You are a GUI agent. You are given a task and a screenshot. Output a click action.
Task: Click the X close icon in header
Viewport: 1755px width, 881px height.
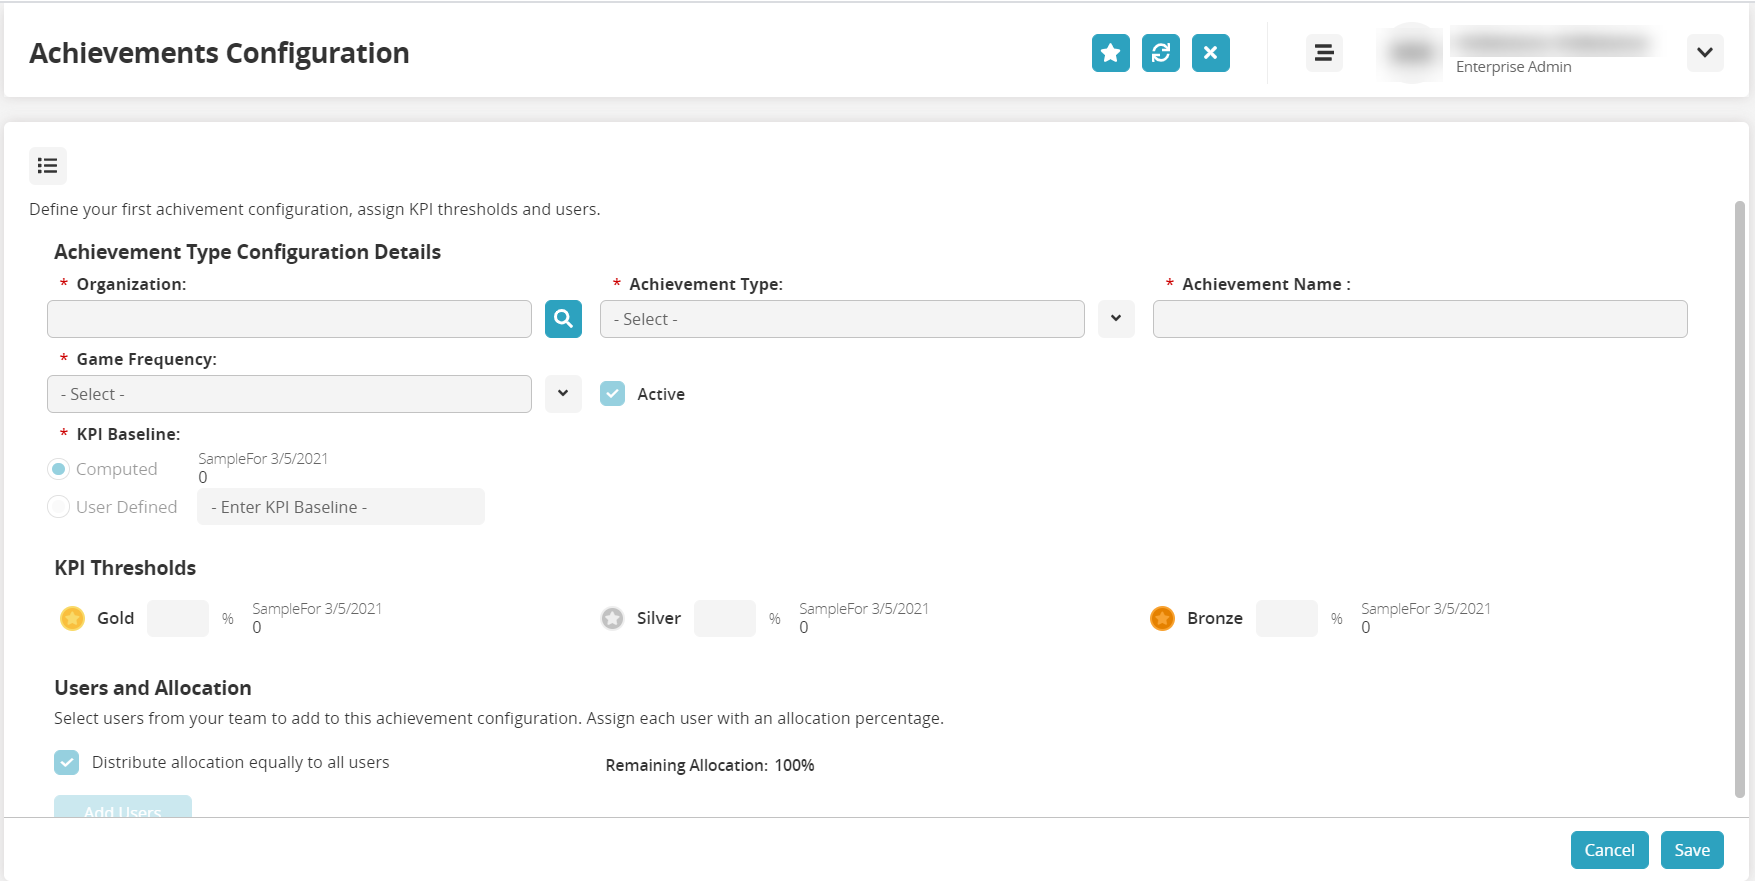click(1210, 53)
